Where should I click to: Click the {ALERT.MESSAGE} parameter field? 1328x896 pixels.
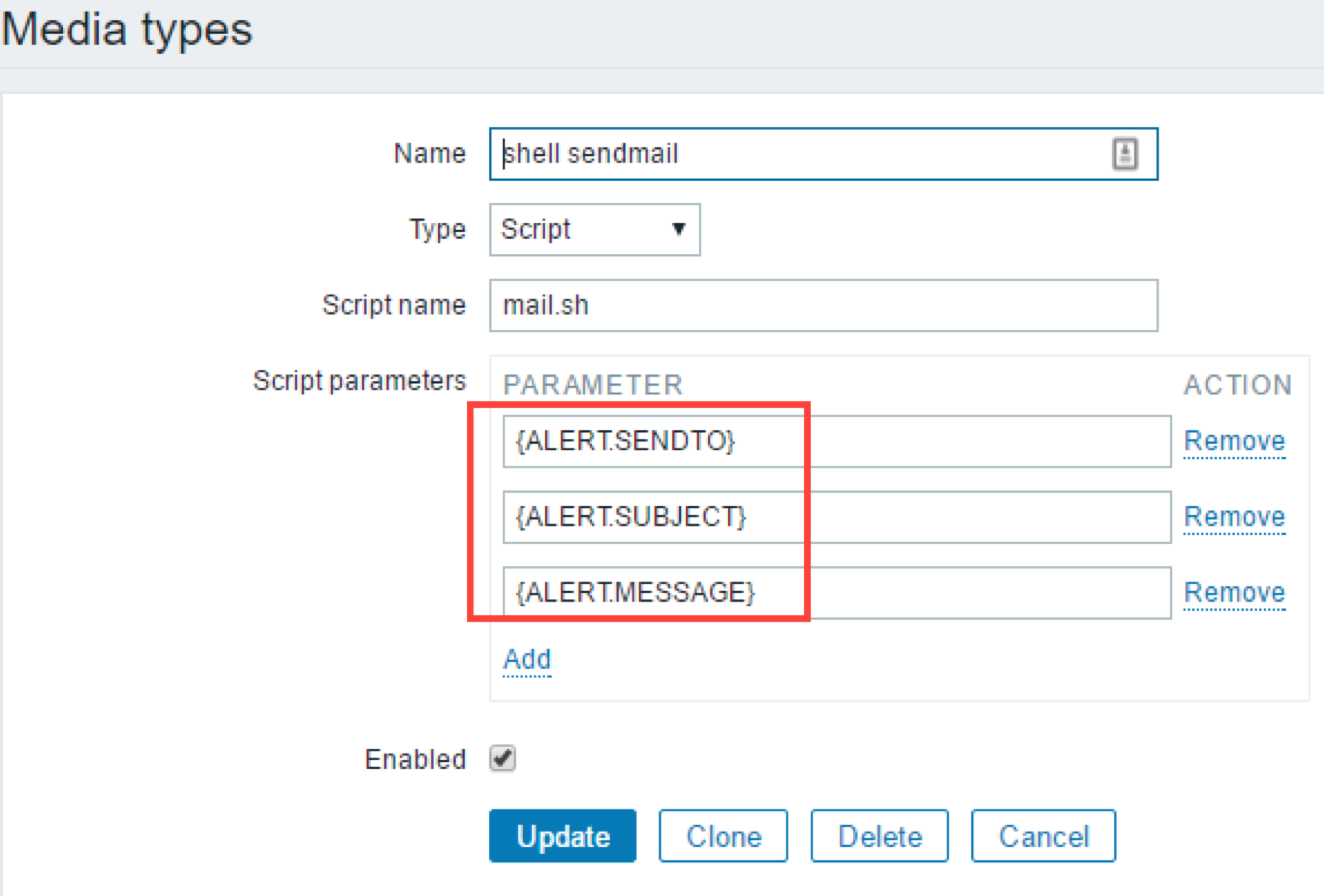[x=836, y=593]
